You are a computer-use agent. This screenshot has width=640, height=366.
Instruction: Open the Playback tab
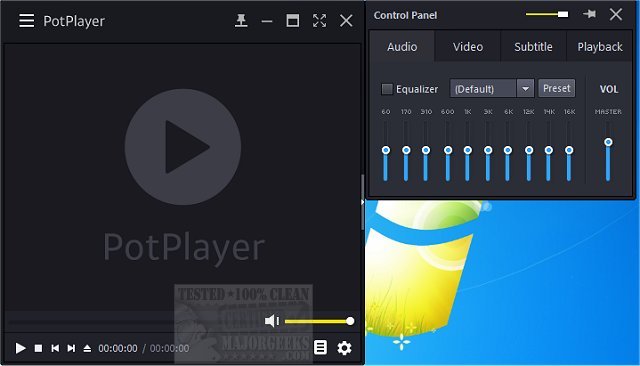click(x=600, y=47)
